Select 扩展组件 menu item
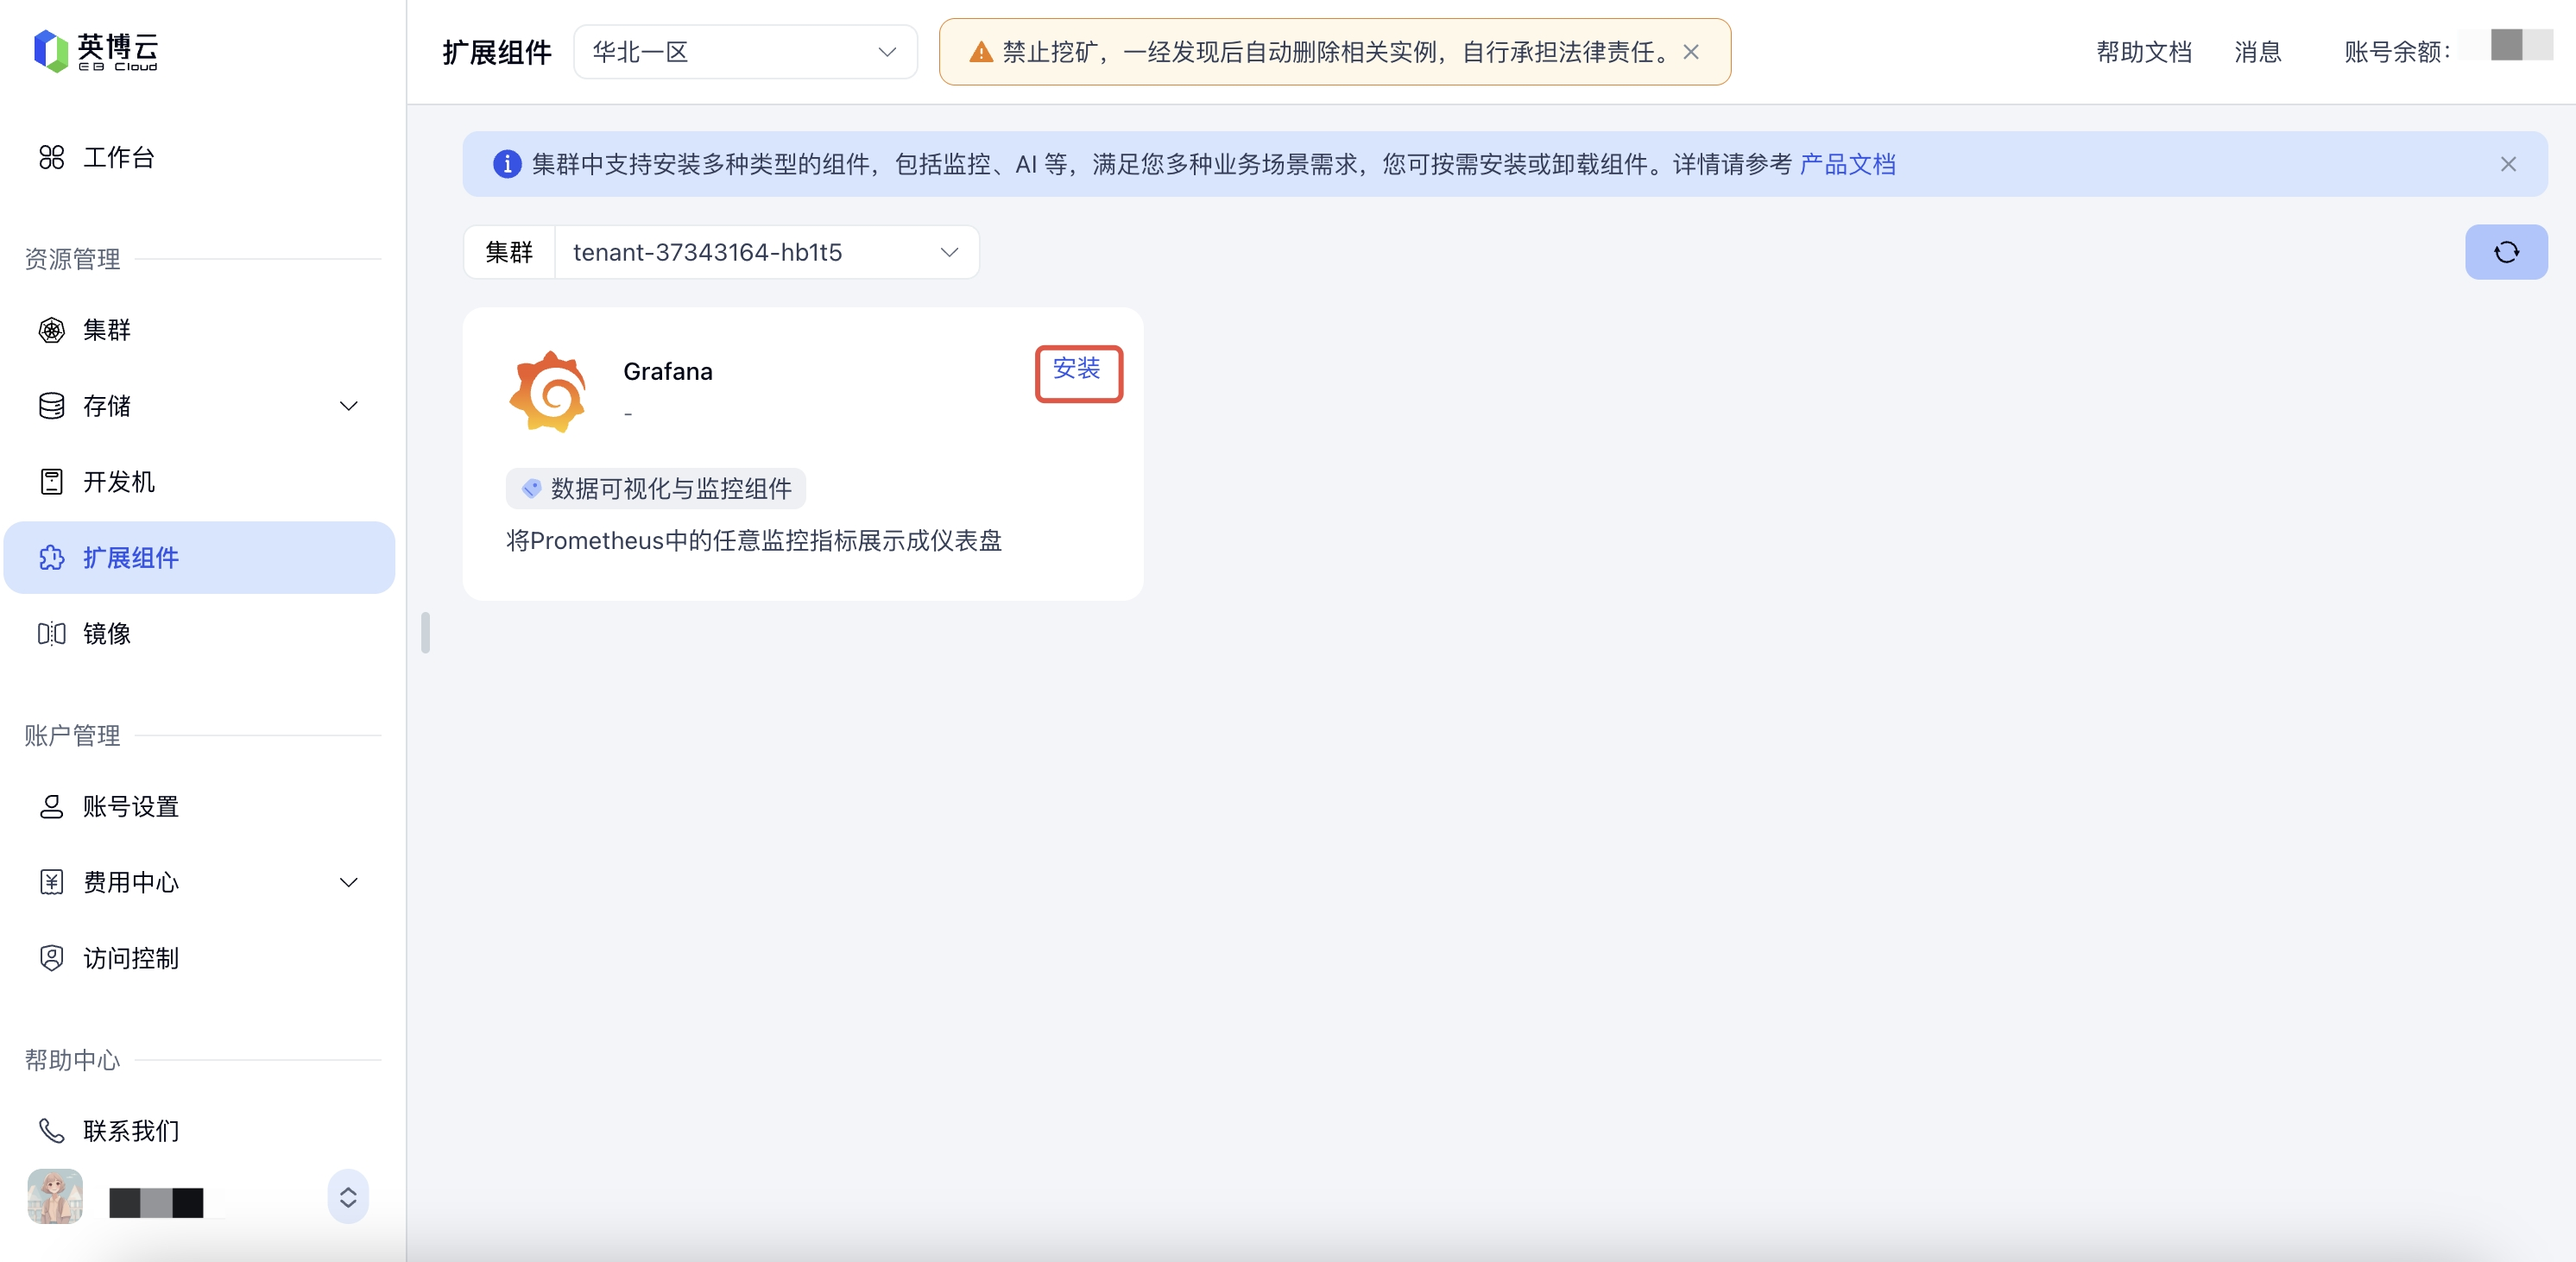Screen dimensions: 2576x1262 [x=199, y=558]
